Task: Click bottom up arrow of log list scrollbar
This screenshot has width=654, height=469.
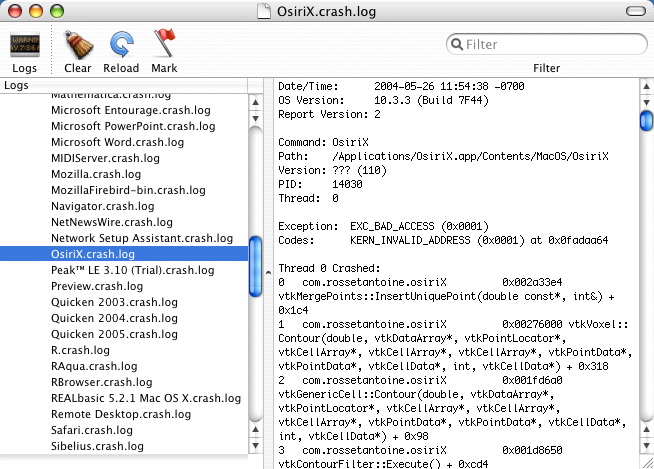Action: pyautogui.click(x=255, y=429)
